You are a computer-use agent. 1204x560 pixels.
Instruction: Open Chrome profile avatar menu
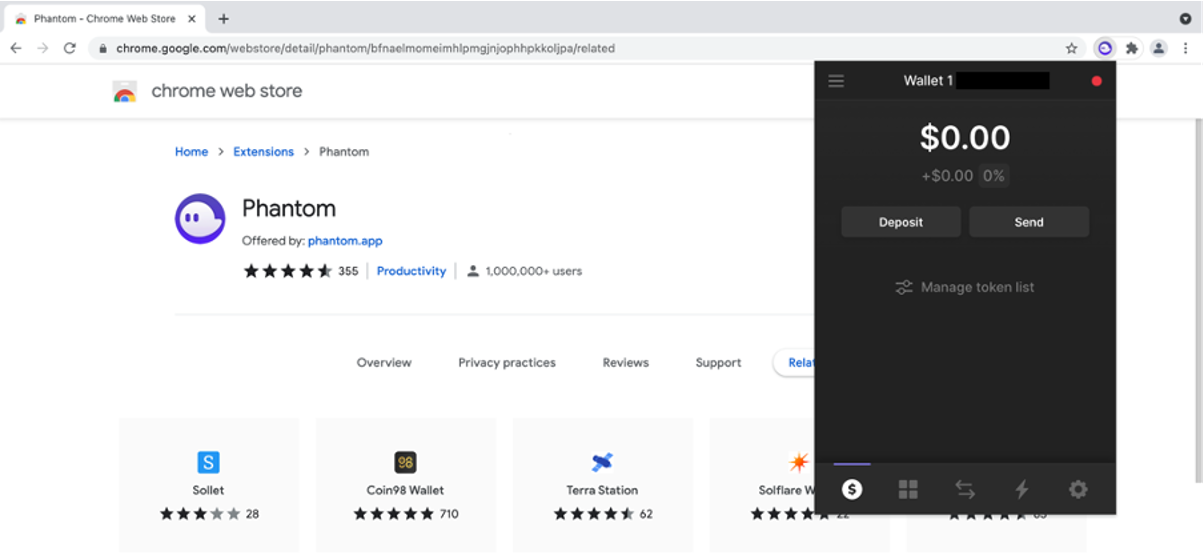click(x=1158, y=48)
